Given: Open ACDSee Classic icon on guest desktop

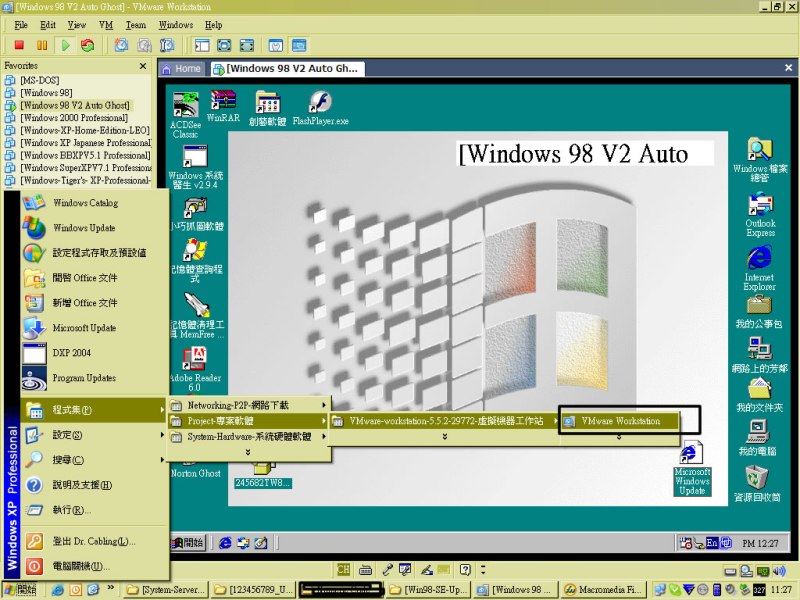Looking at the screenshot, I should tap(185, 115).
